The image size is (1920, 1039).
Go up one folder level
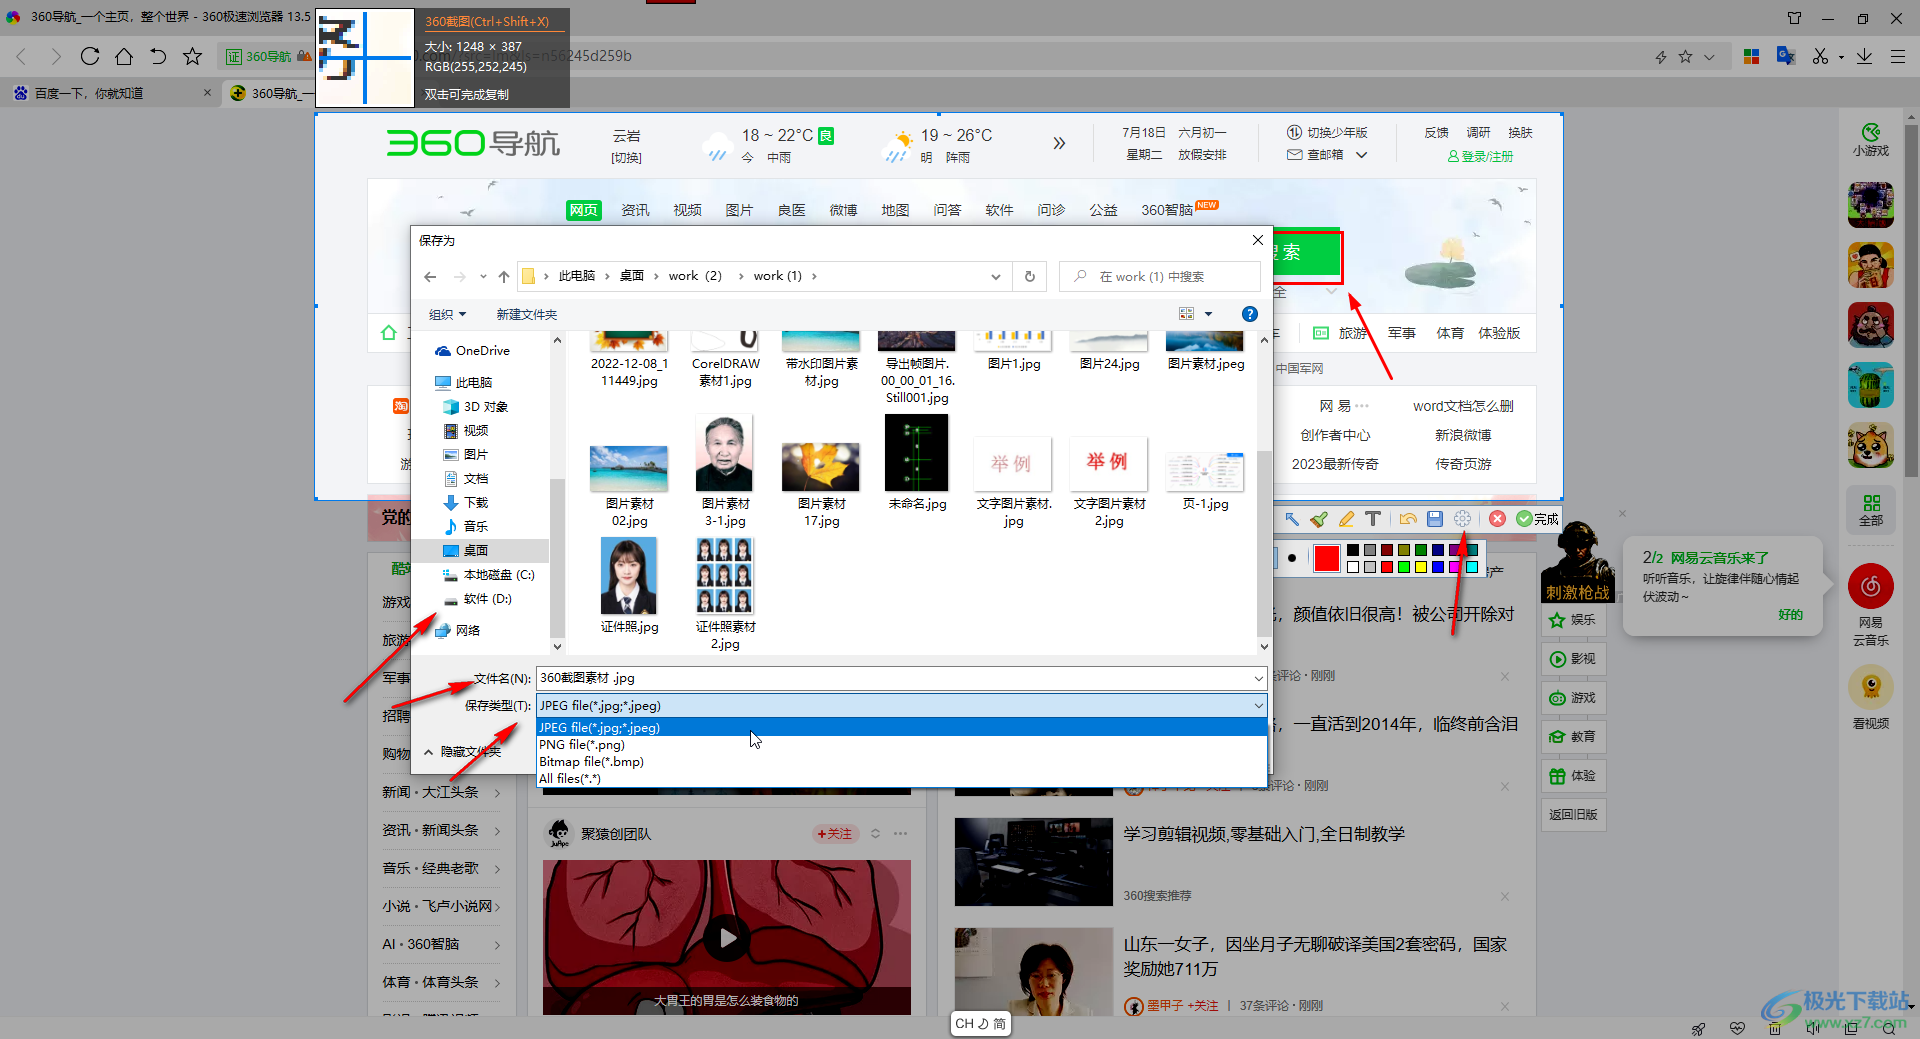tap(504, 276)
